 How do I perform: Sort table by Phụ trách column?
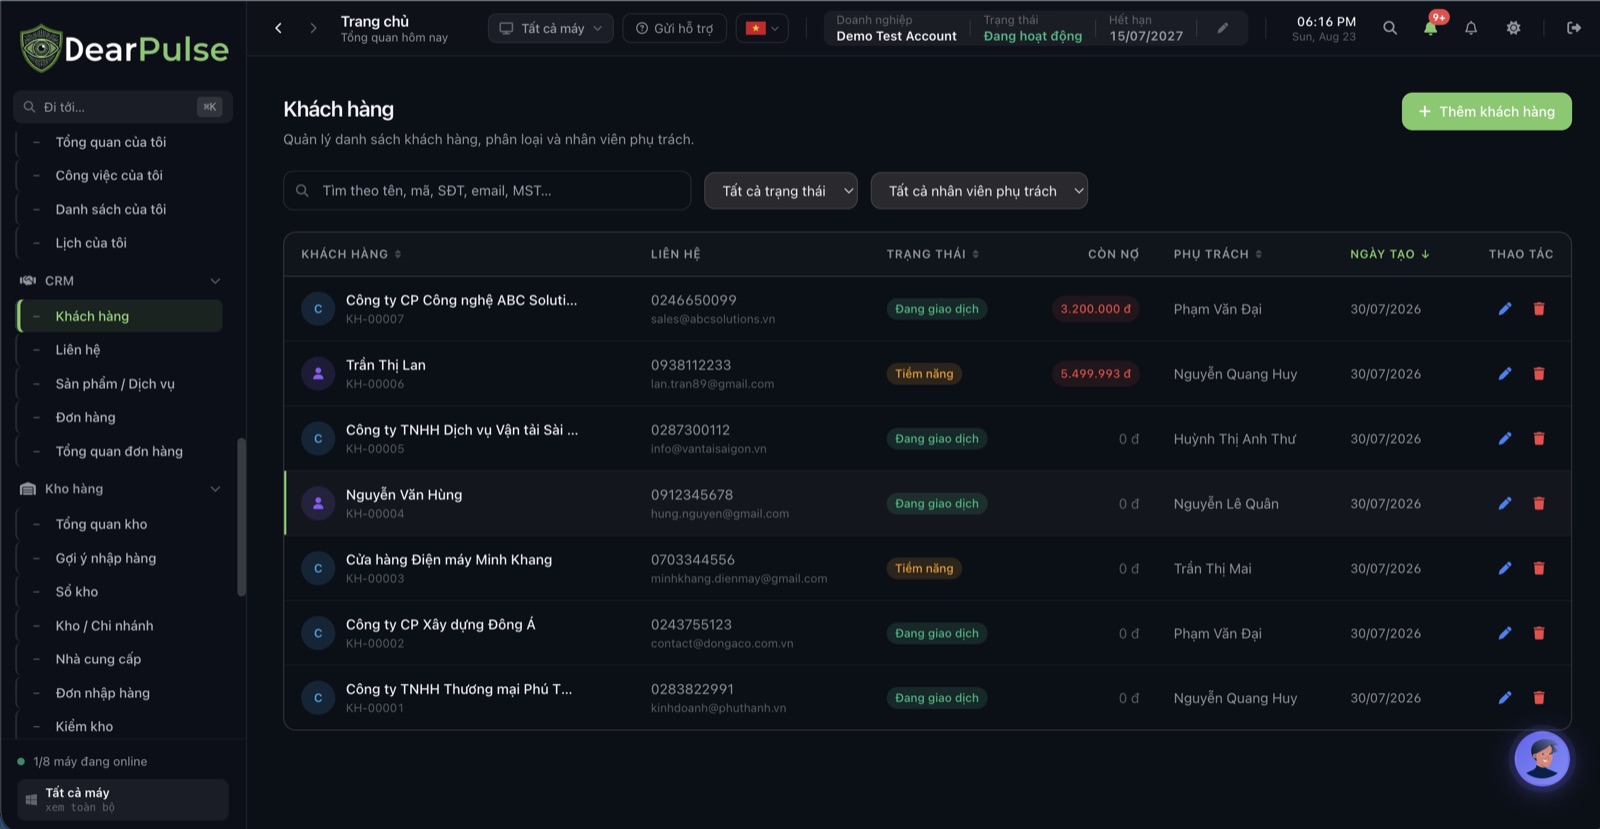coord(1218,254)
